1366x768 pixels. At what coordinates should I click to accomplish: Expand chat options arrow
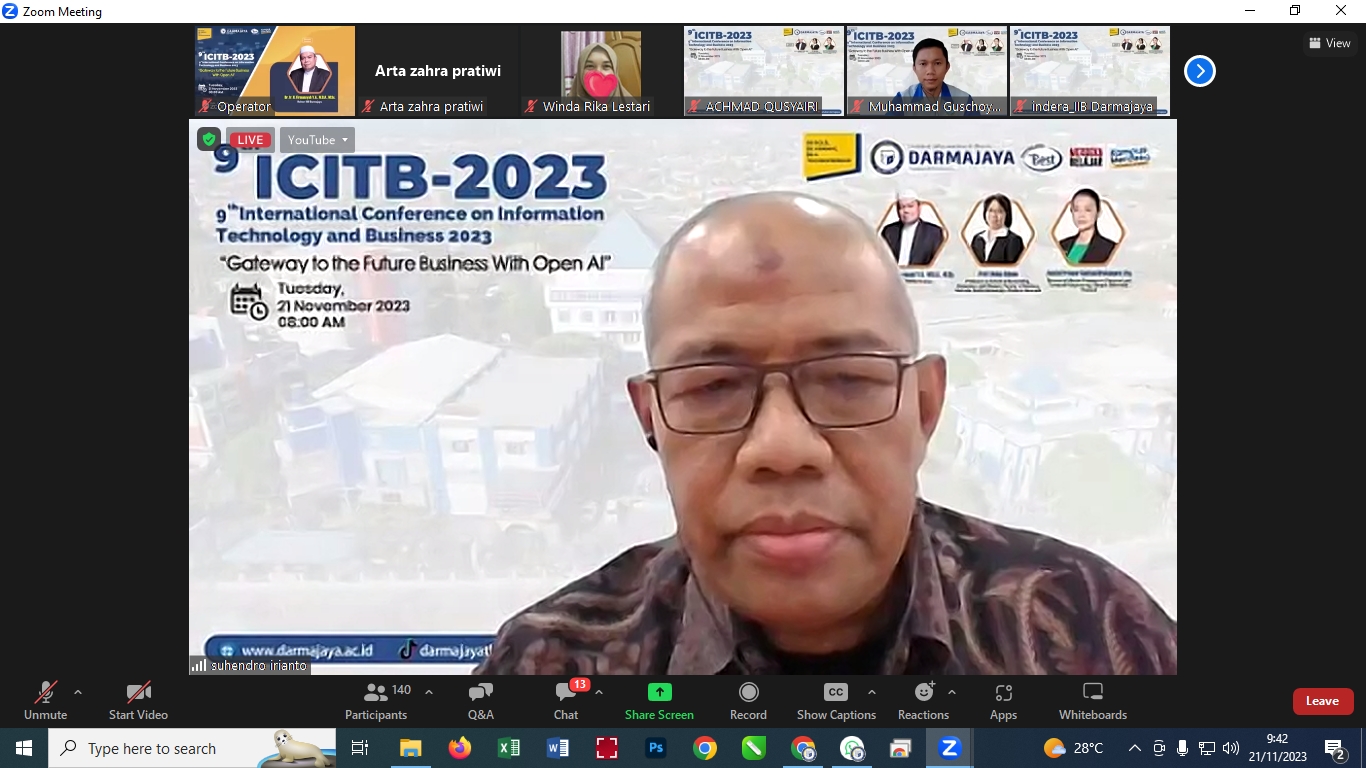tap(599, 692)
